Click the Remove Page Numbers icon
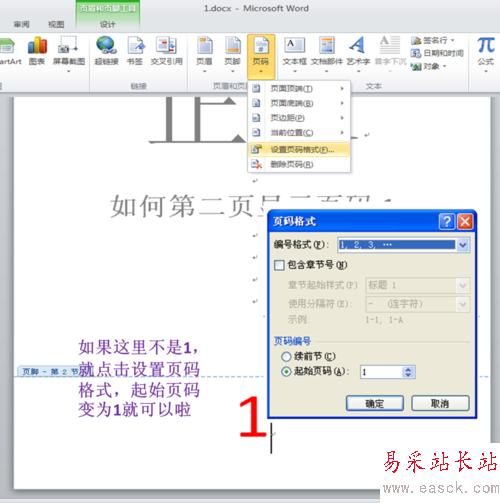The image size is (500, 503). click(x=256, y=164)
